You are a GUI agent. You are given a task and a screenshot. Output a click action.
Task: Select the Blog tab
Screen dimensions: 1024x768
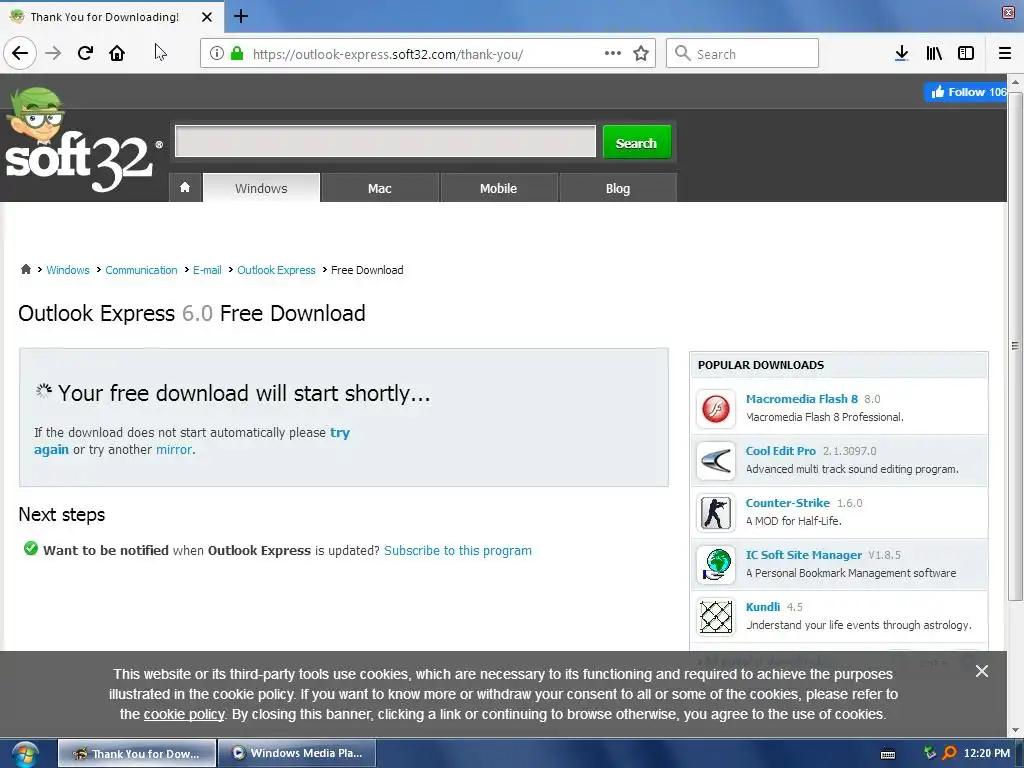pos(618,188)
